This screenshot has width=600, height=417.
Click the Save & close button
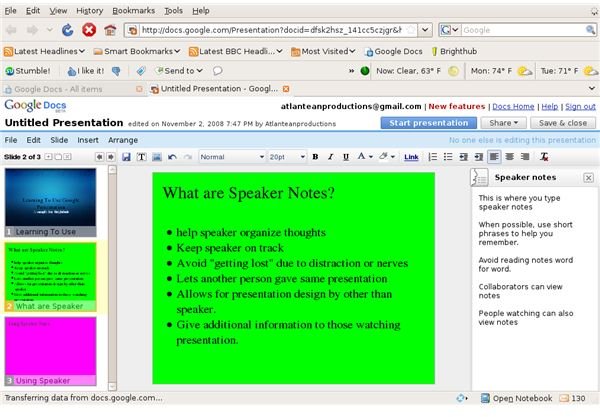point(563,123)
